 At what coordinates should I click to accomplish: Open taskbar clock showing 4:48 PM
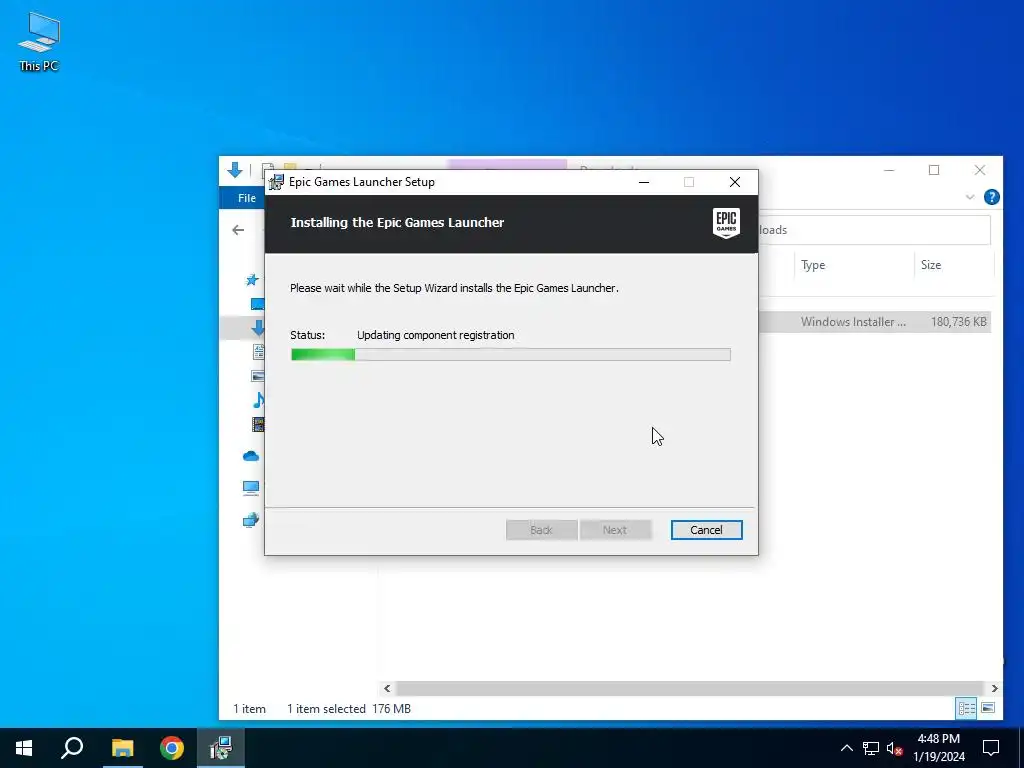(939, 748)
